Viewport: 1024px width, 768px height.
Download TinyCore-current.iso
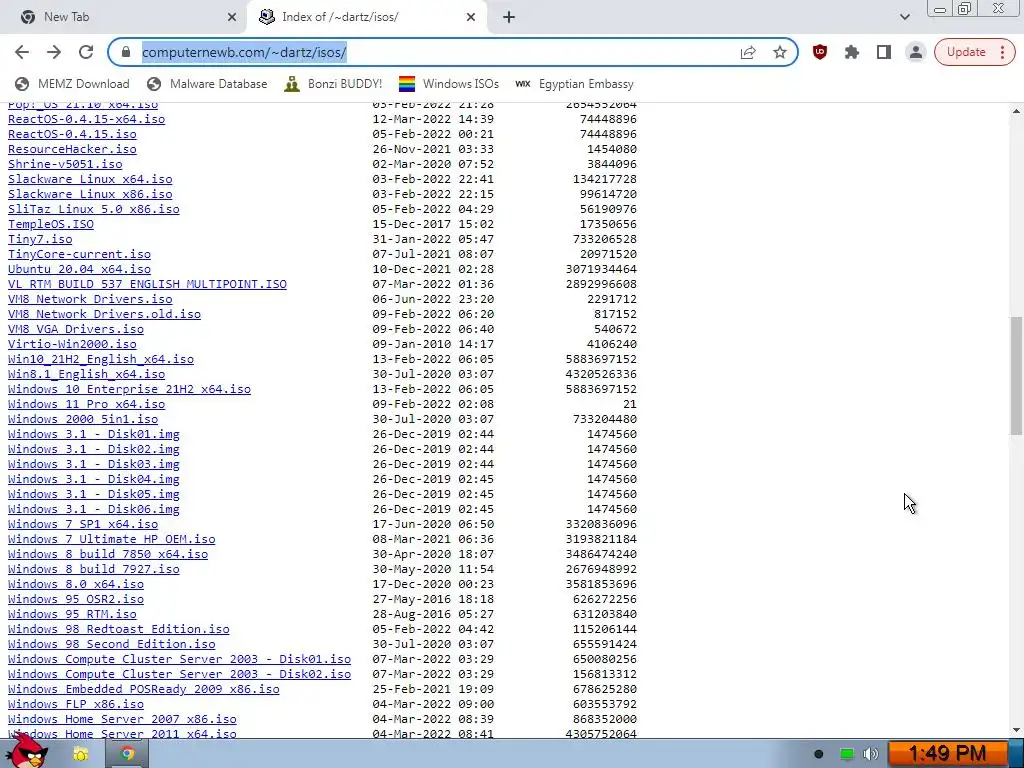click(x=79, y=254)
